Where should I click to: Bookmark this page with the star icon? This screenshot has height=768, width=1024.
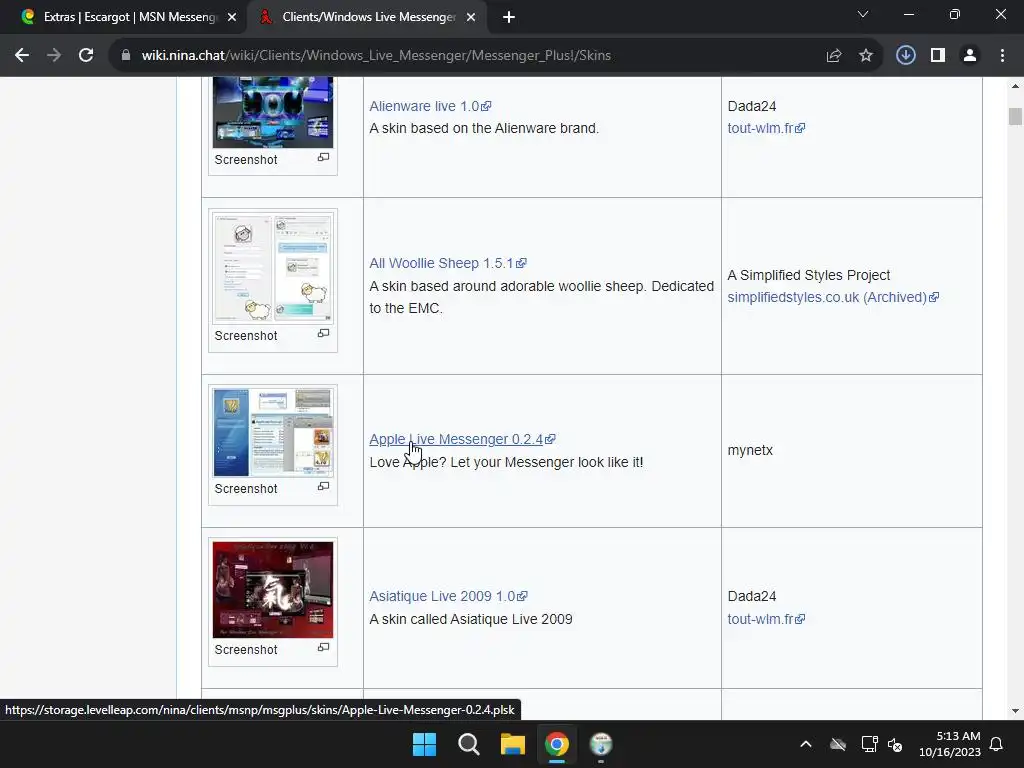click(x=865, y=56)
